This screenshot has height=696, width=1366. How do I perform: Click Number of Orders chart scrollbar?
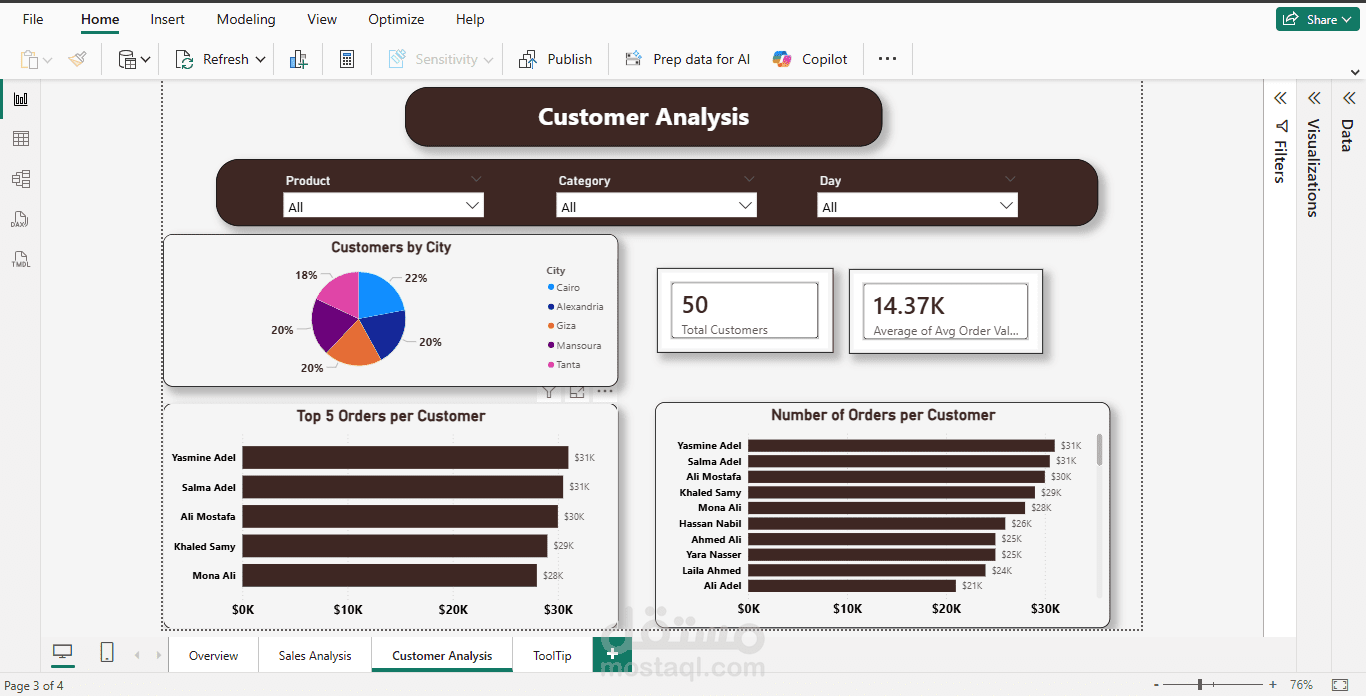point(1100,449)
